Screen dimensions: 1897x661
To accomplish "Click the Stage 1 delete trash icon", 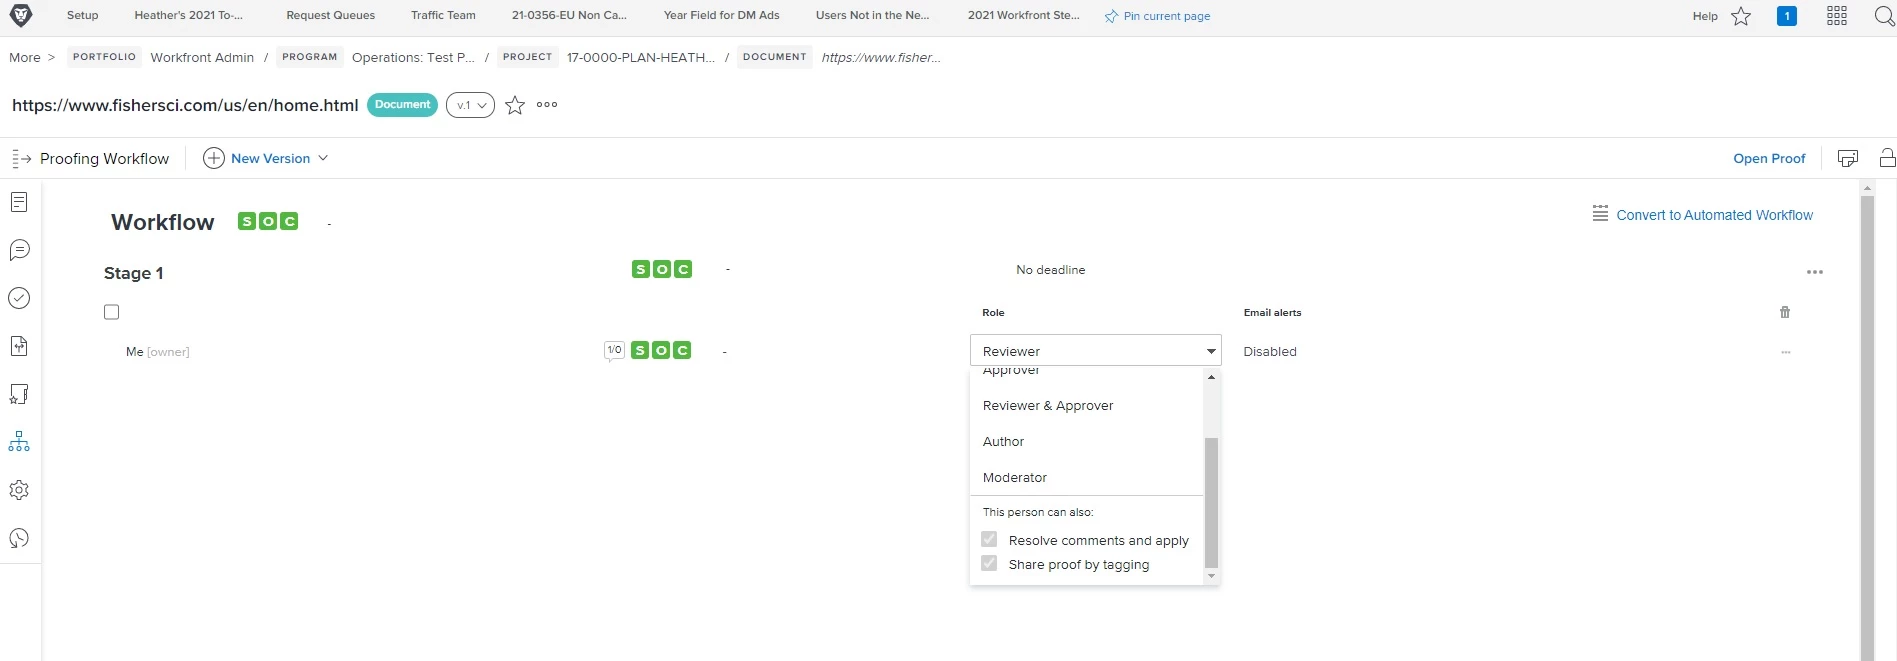I will tap(1785, 312).
